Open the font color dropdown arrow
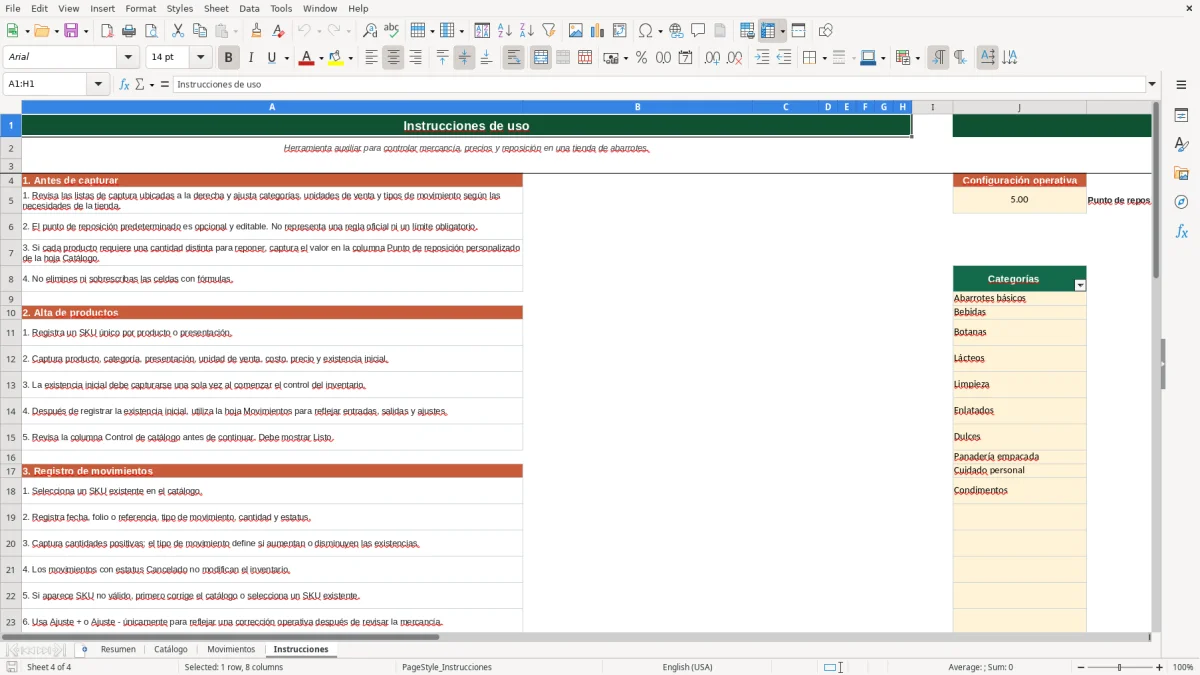1200x675 pixels. click(x=321, y=58)
